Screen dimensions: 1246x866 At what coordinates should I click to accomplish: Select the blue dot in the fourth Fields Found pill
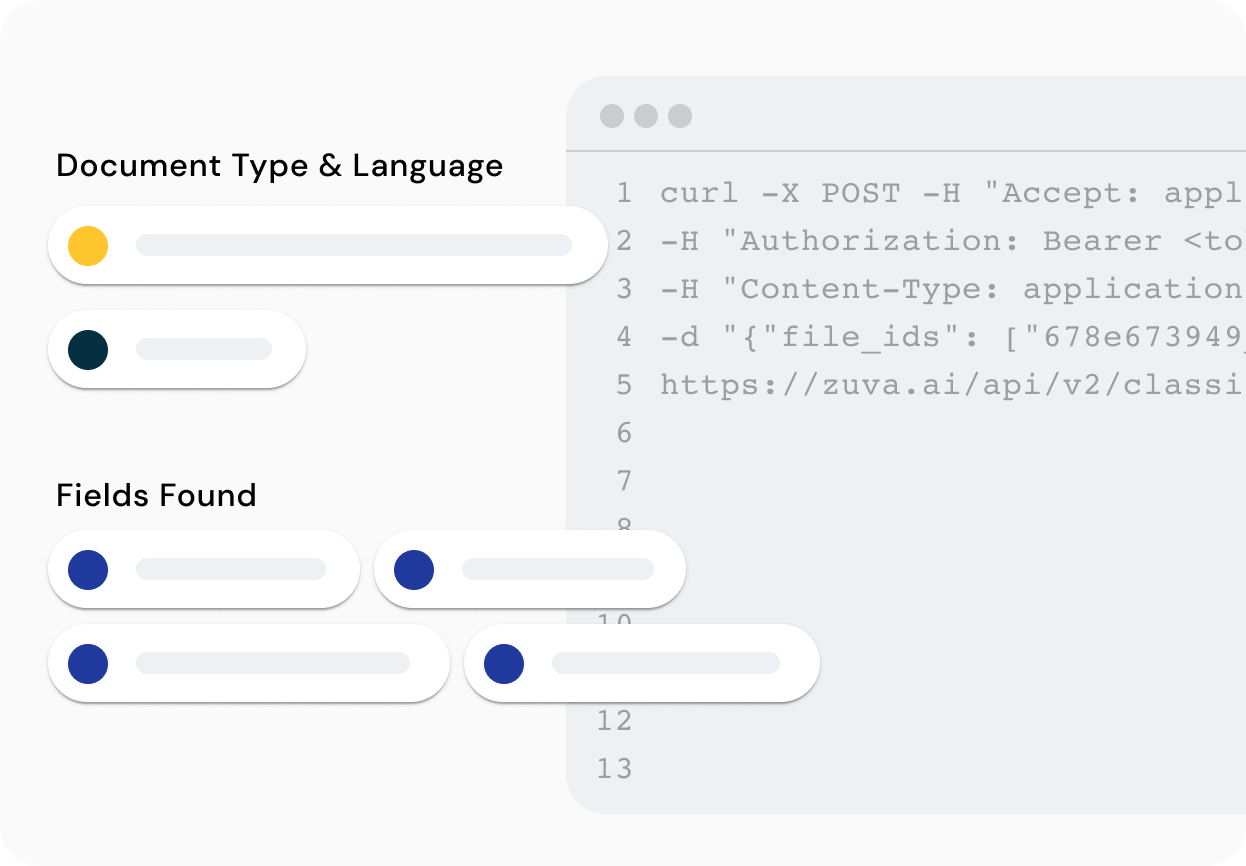[504, 664]
